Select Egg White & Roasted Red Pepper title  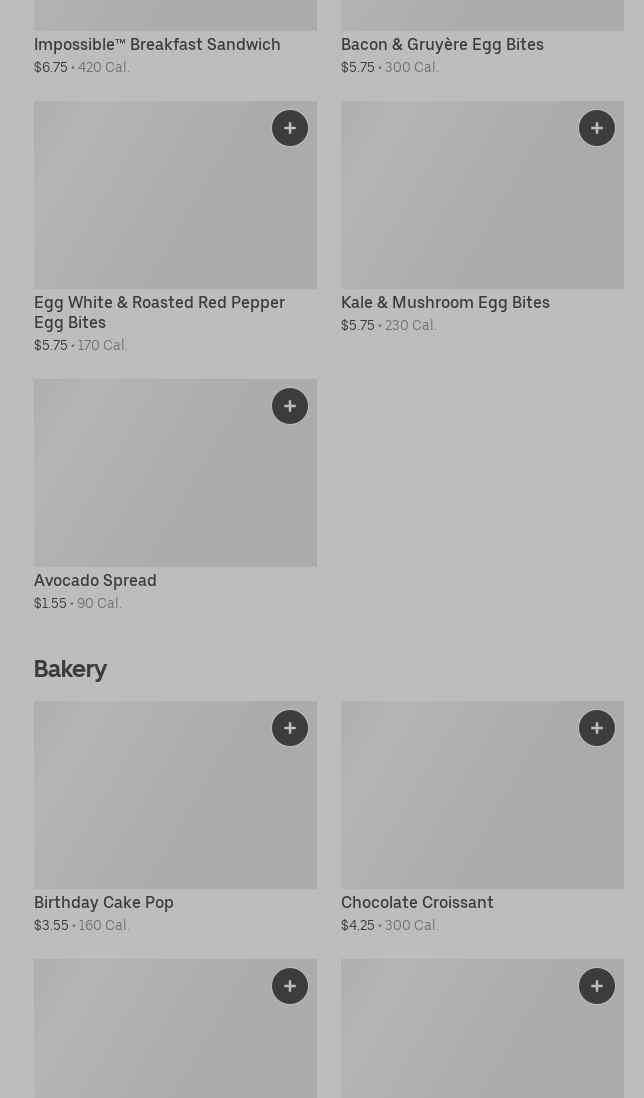click(x=159, y=312)
